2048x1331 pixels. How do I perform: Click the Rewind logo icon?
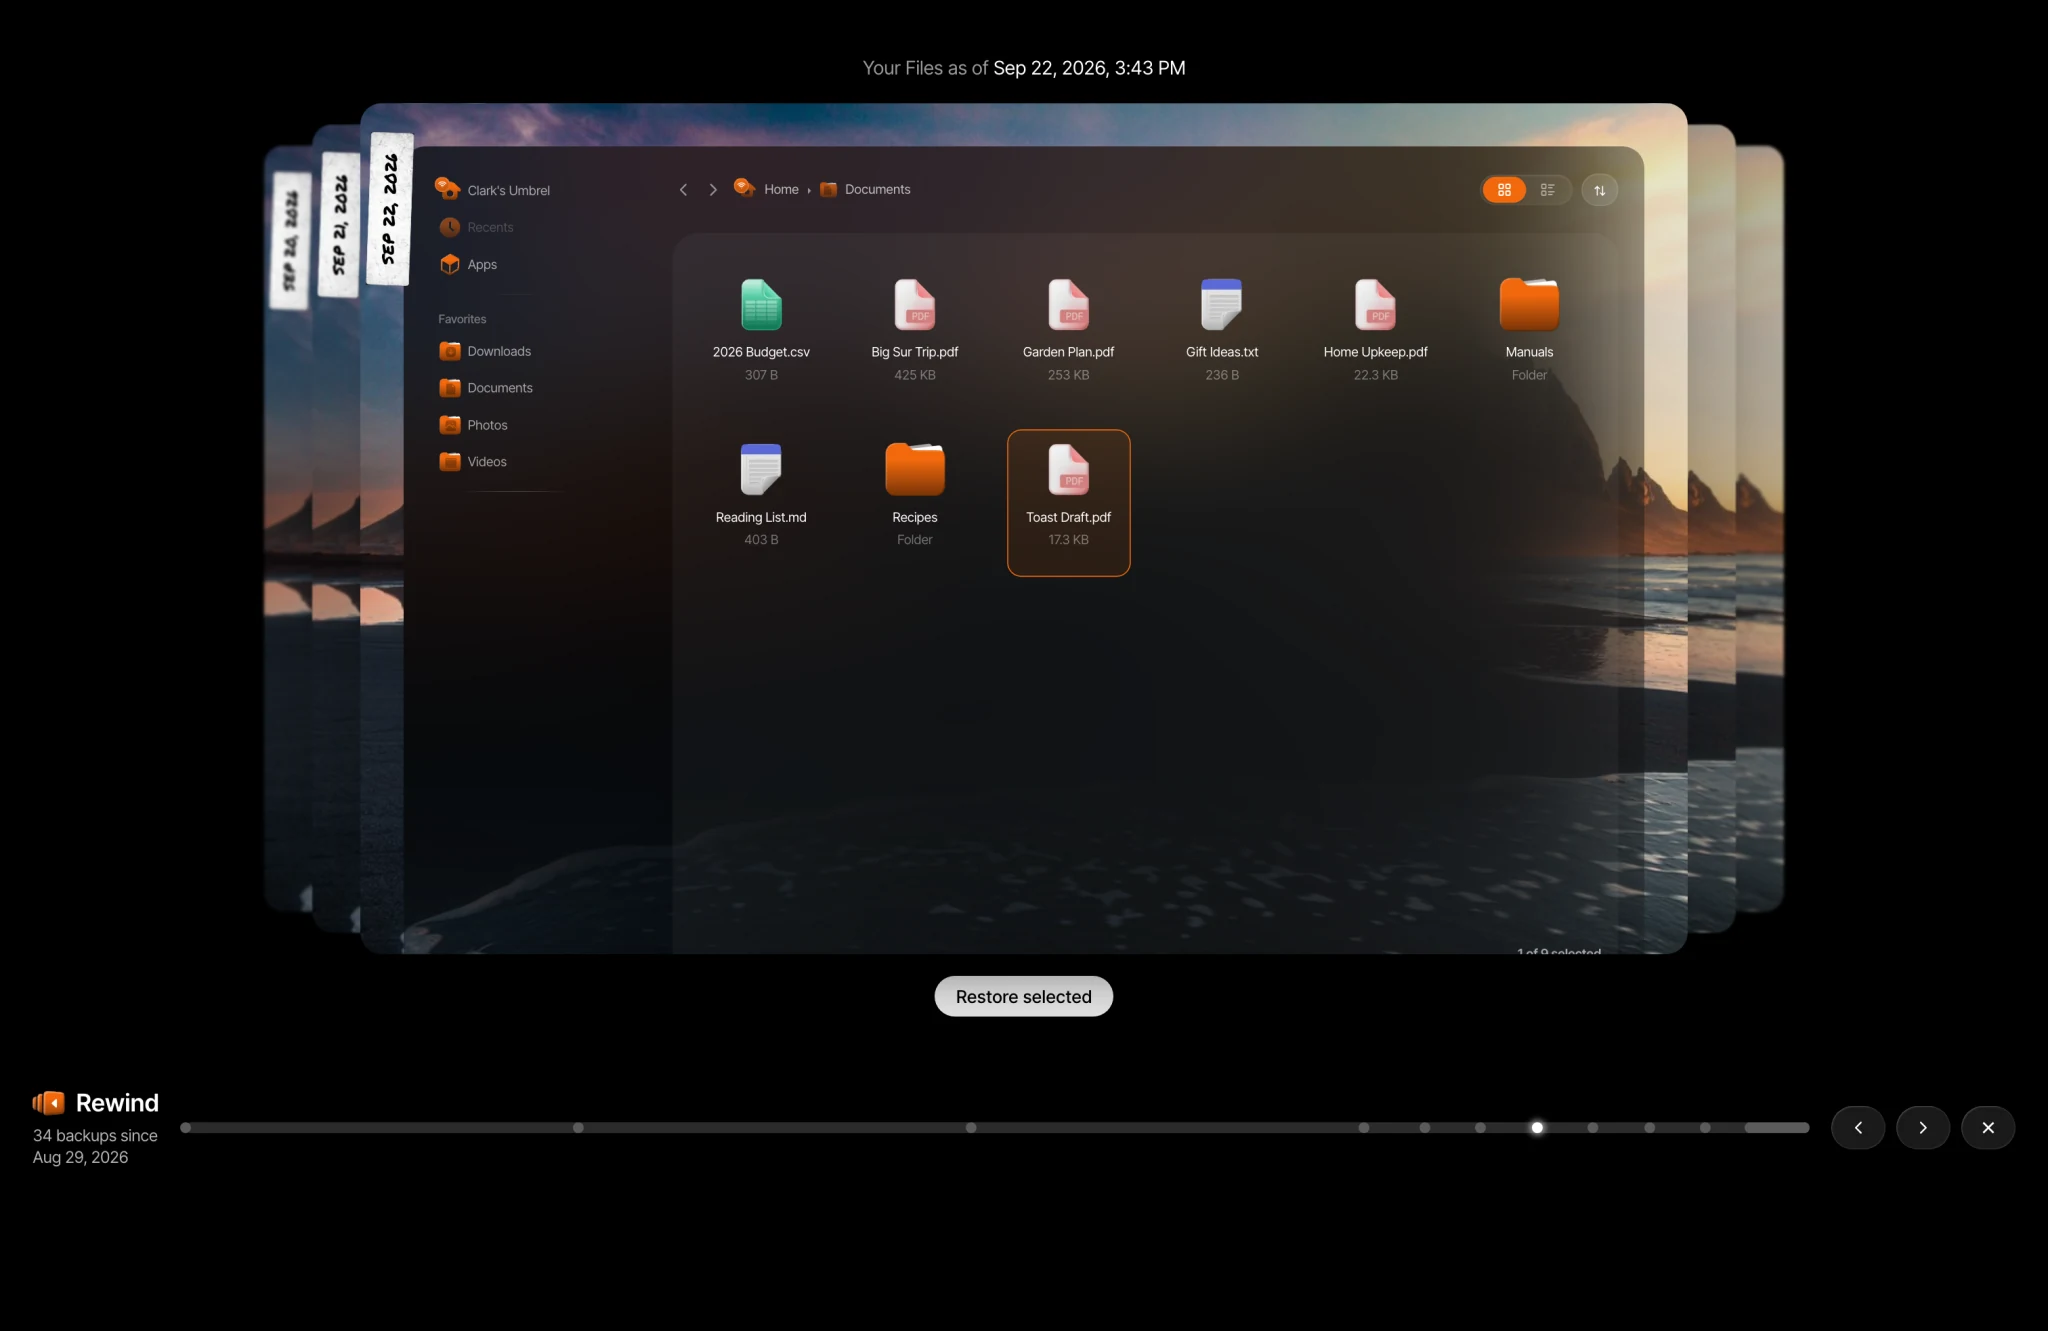[48, 1103]
